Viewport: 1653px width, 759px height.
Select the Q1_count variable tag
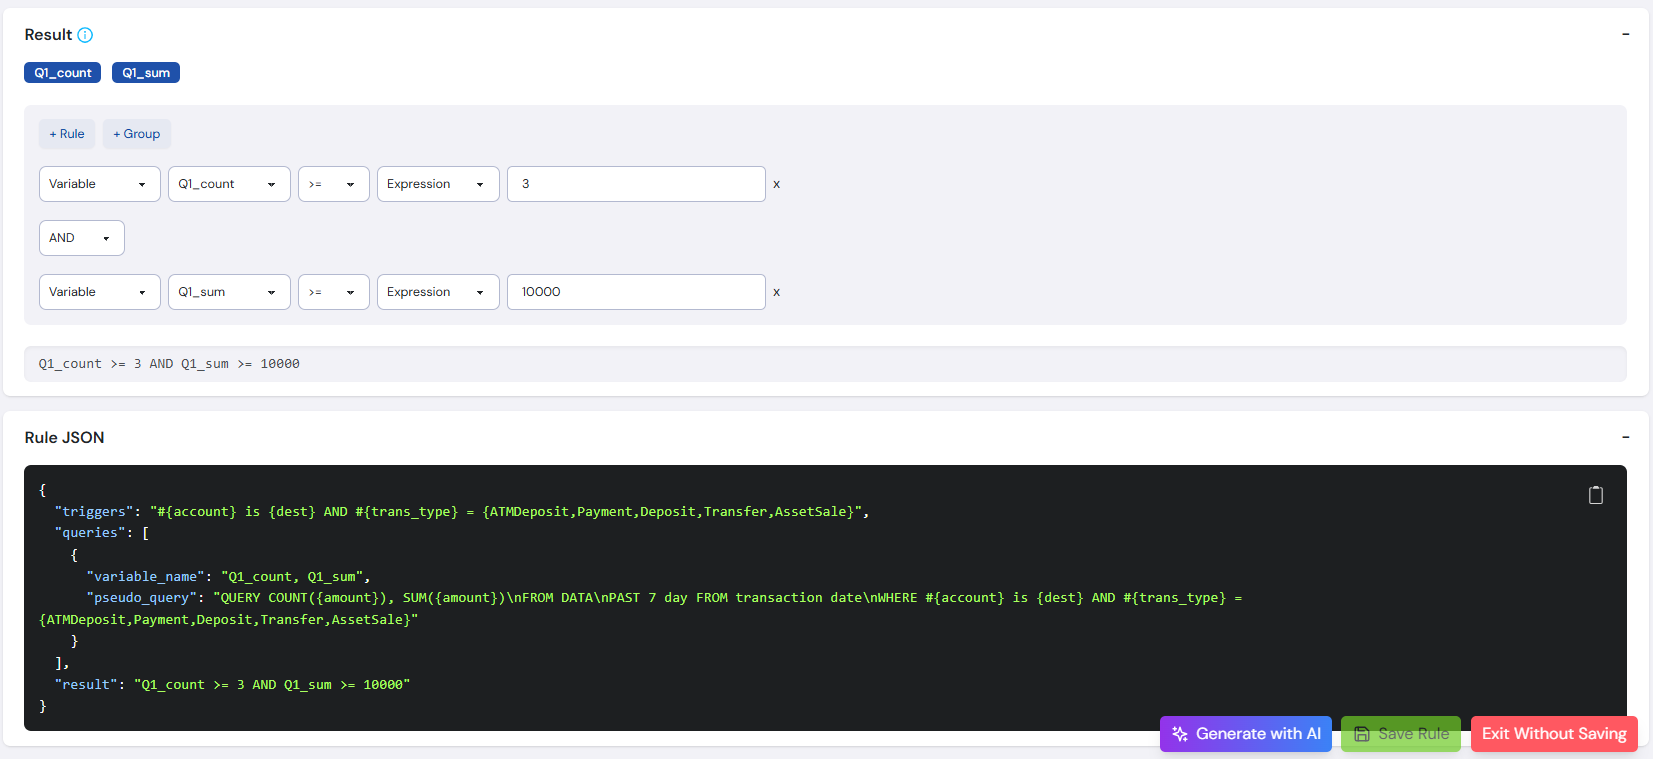(62, 73)
